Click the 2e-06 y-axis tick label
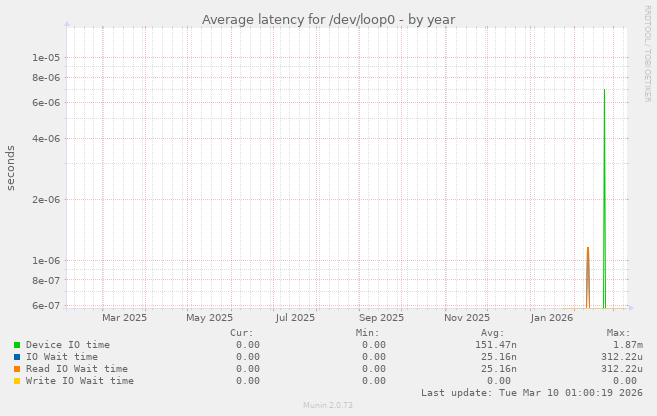This screenshot has height=416, width=657. 46,199
